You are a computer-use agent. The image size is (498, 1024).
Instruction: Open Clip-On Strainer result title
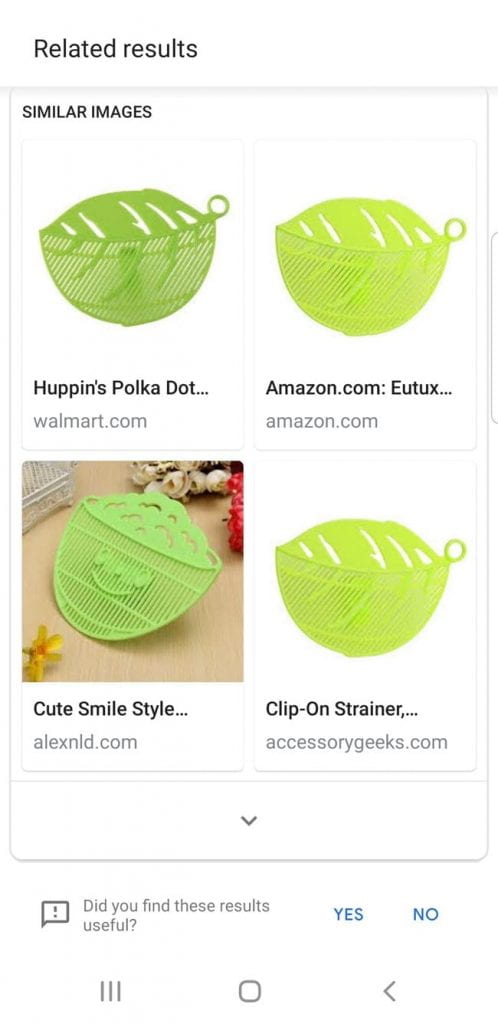point(342,709)
